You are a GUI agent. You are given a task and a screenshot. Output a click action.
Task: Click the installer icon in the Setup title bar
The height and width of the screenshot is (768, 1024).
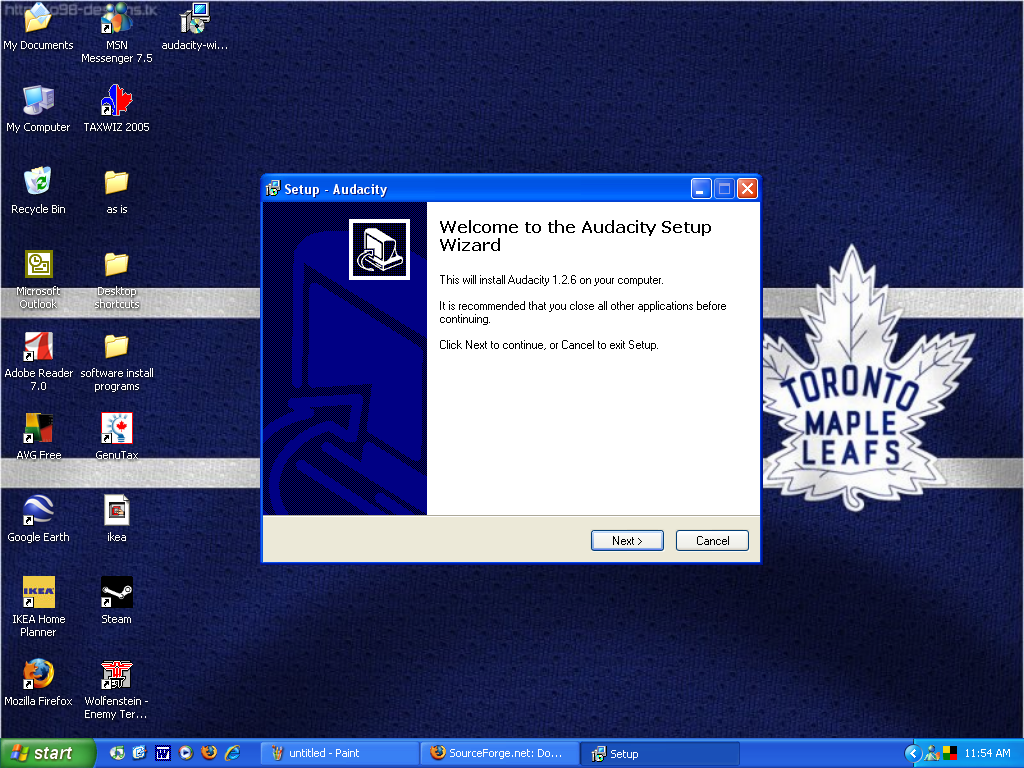(273, 189)
